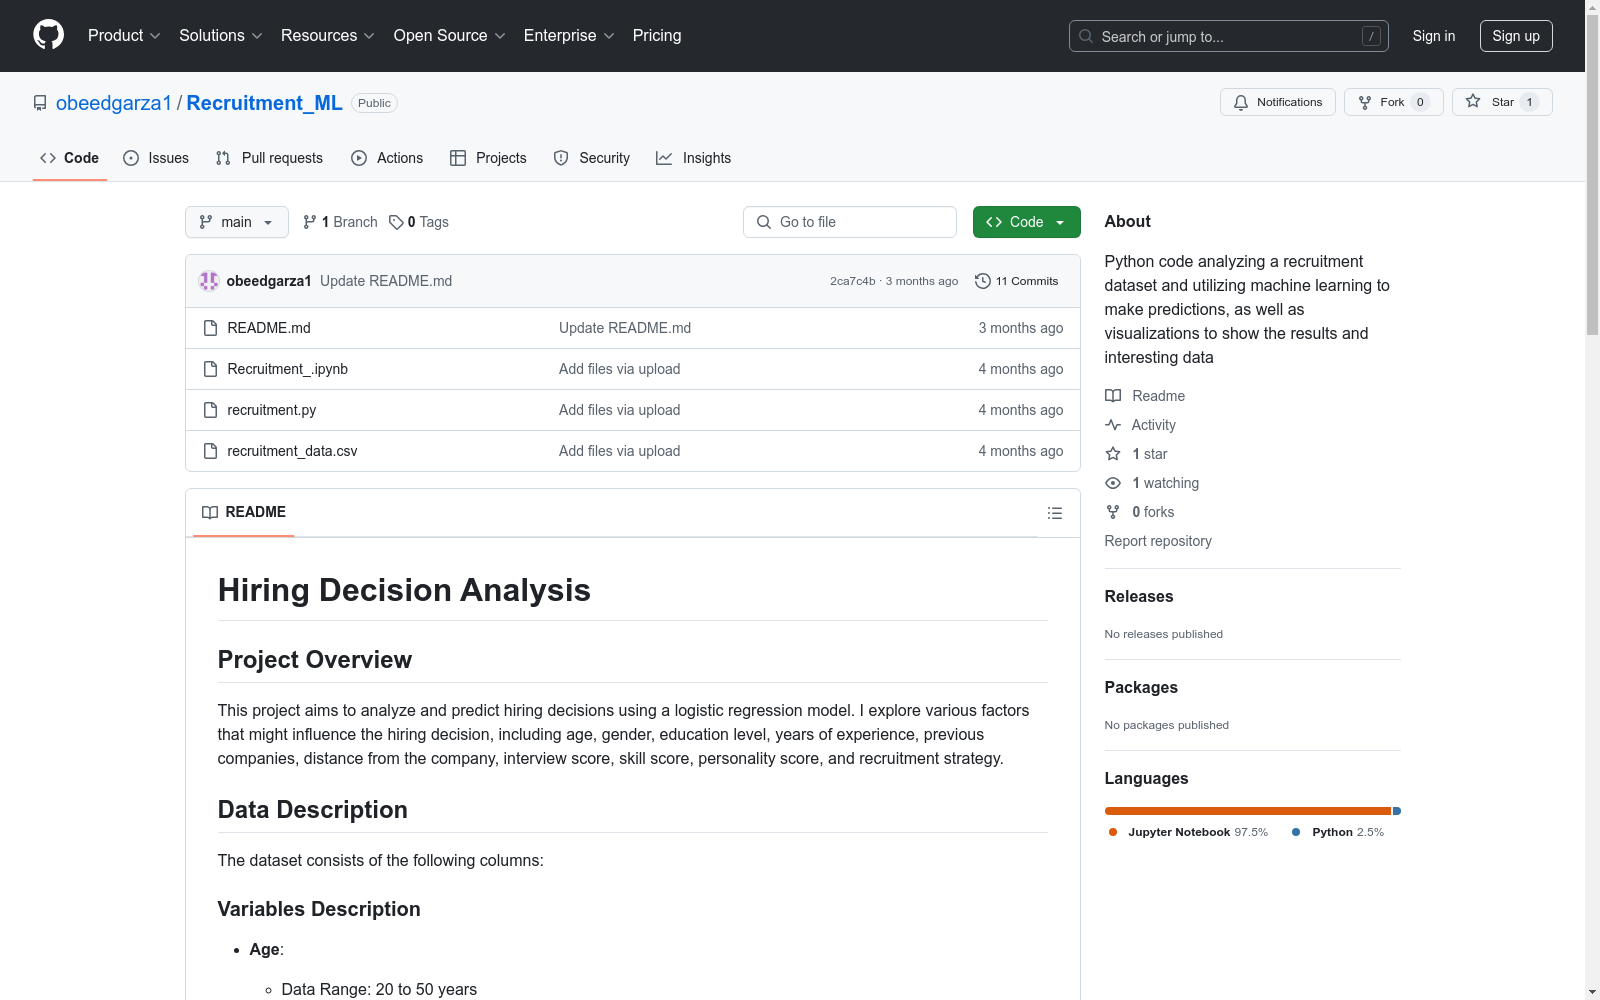The width and height of the screenshot is (1600, 1000).
Task: Click the Sign up button
Action: (1516, 36)
